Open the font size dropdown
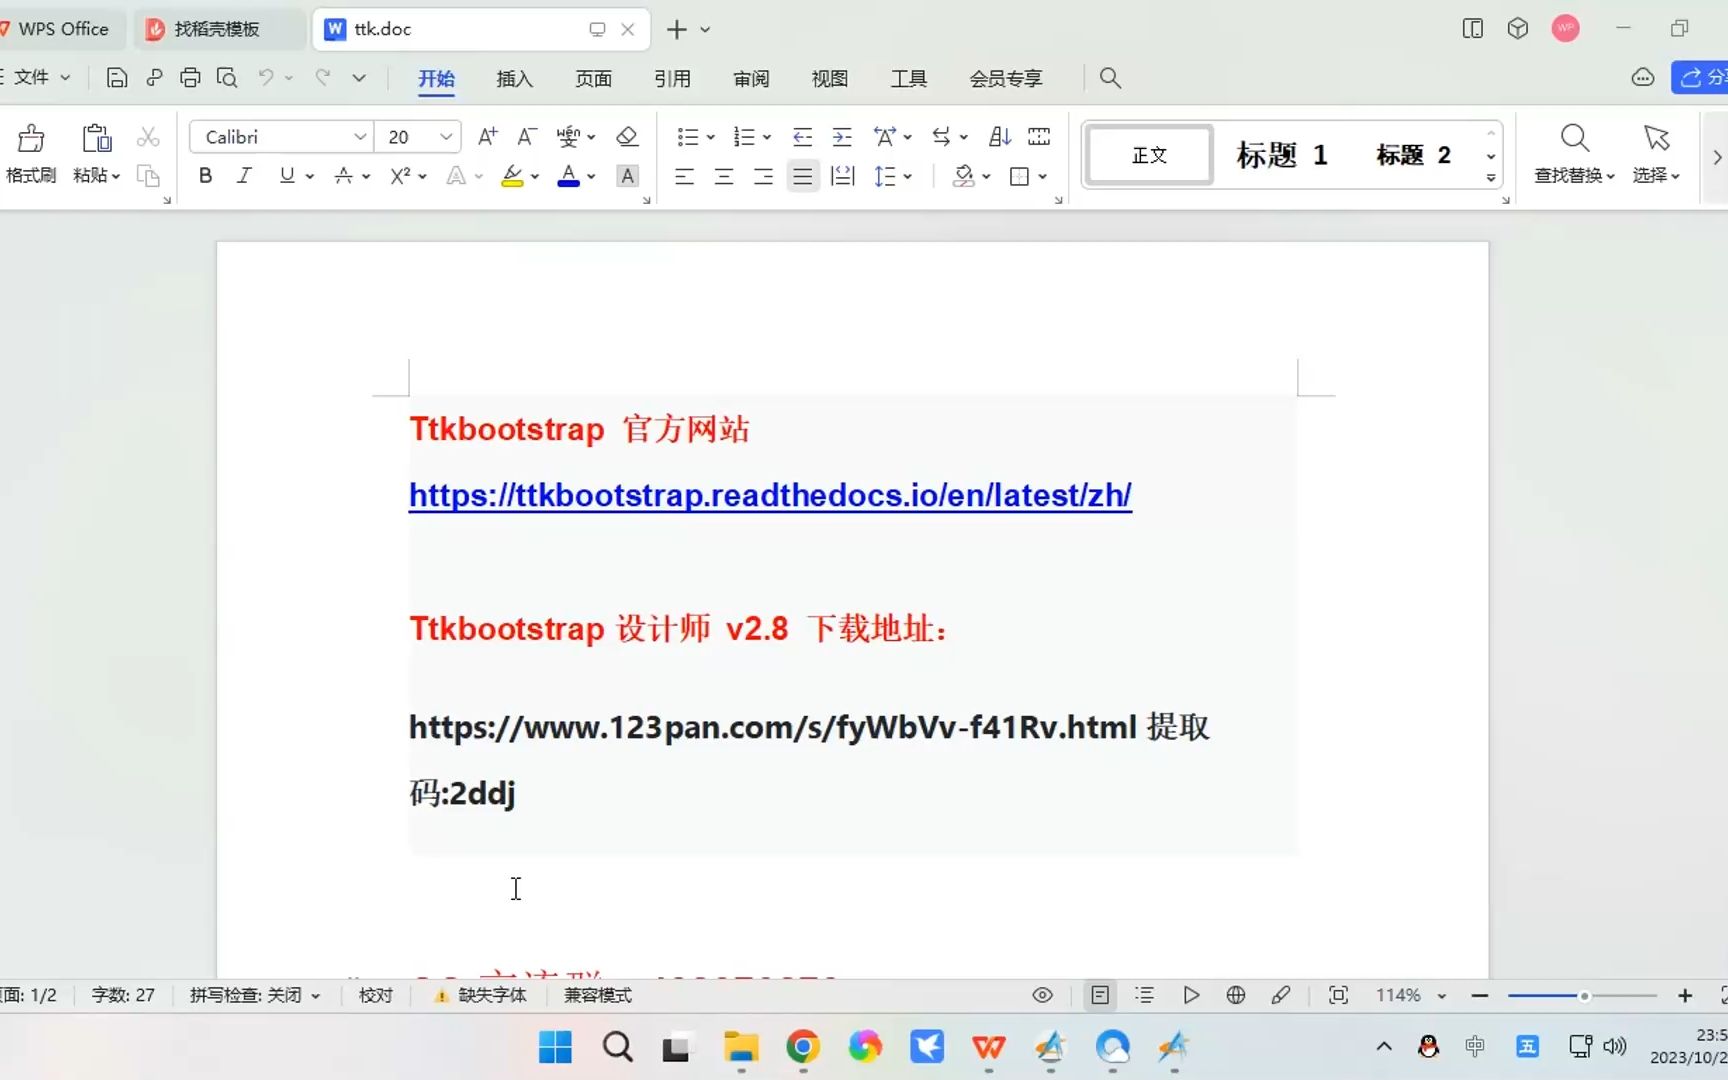 point(446,137)
